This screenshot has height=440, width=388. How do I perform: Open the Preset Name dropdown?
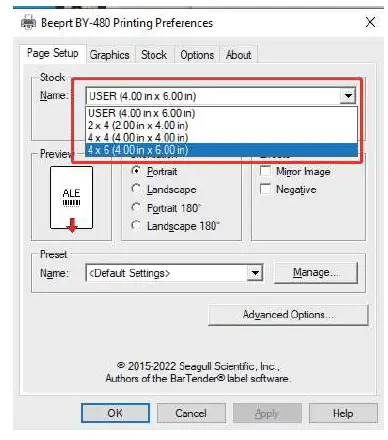pyautogui.click(x=255, y=273)
